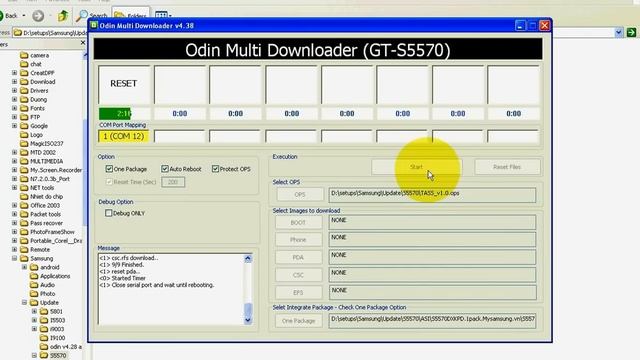Image resolution: width=640 pixels, height=360 pixels.
Task: Select the MagicISO237 folder
Action: pyautogui.click(x=47, y=144)
